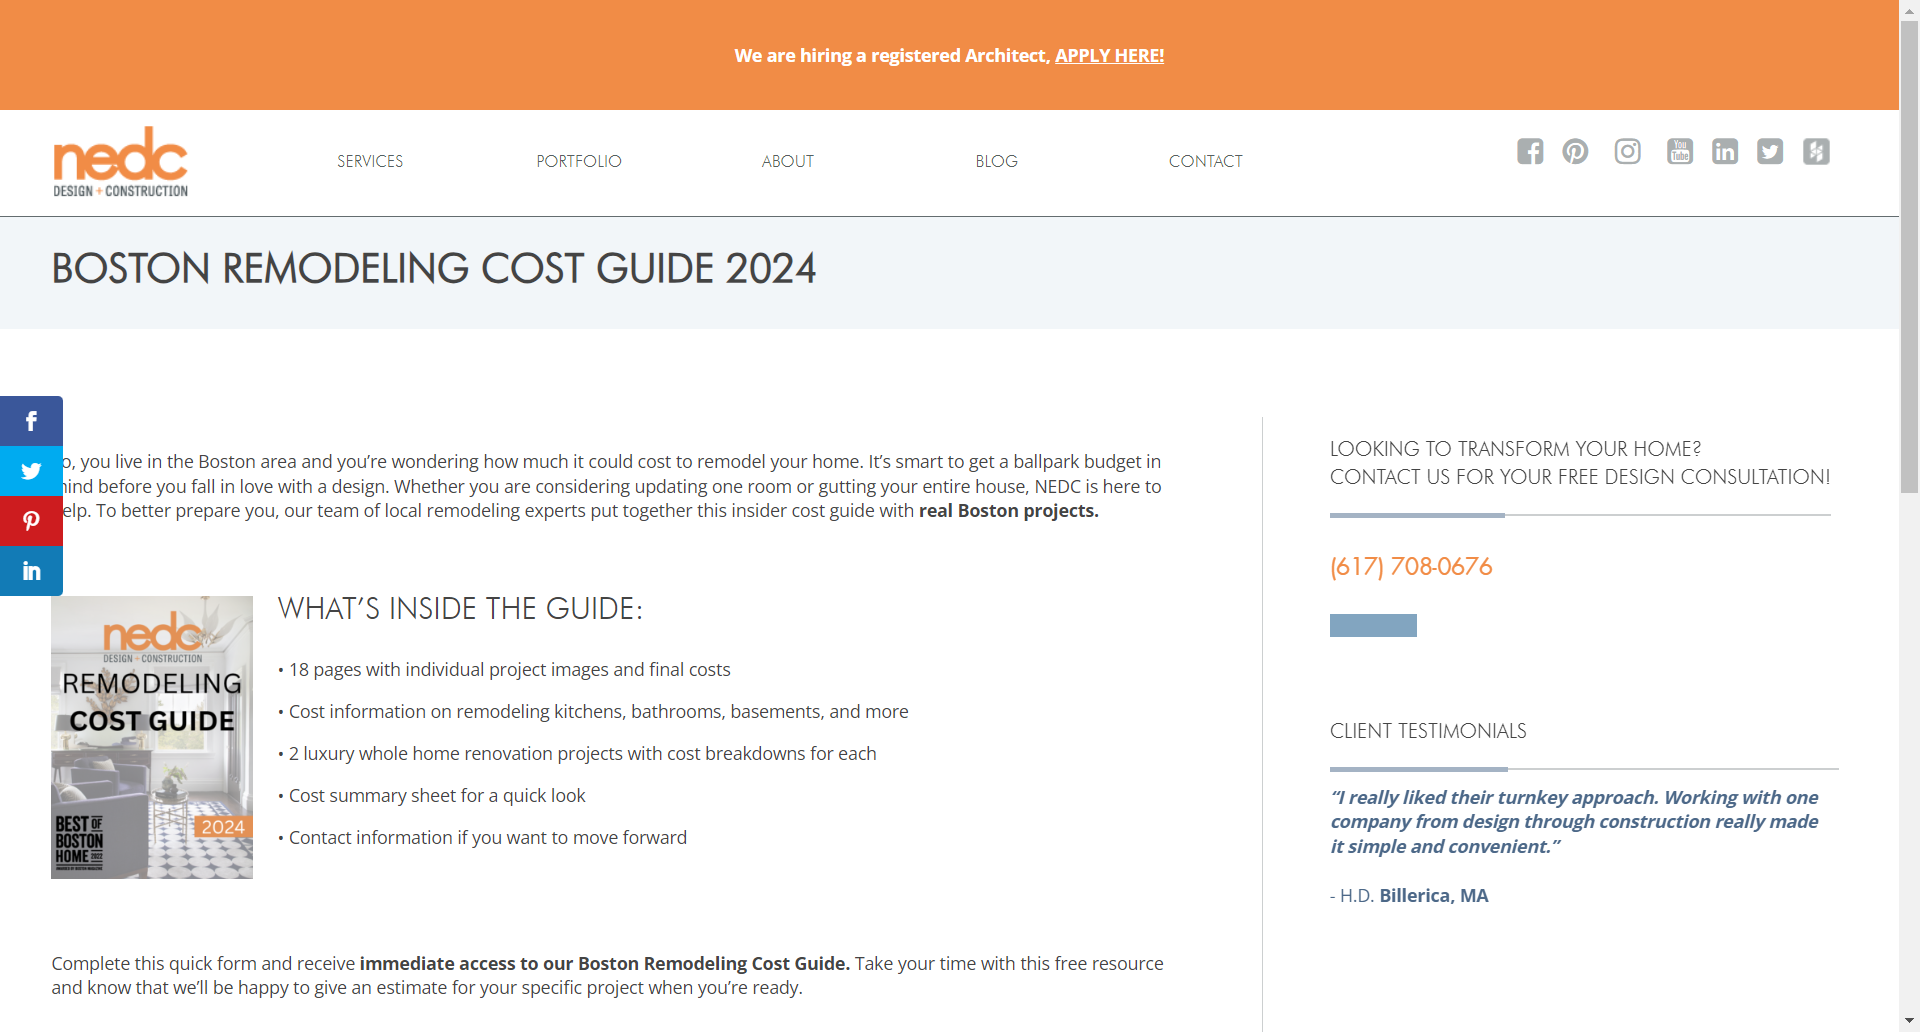1920x1032 pixels.
Task: Expand the ABOUT navigation menu
Action: (787, 160)
